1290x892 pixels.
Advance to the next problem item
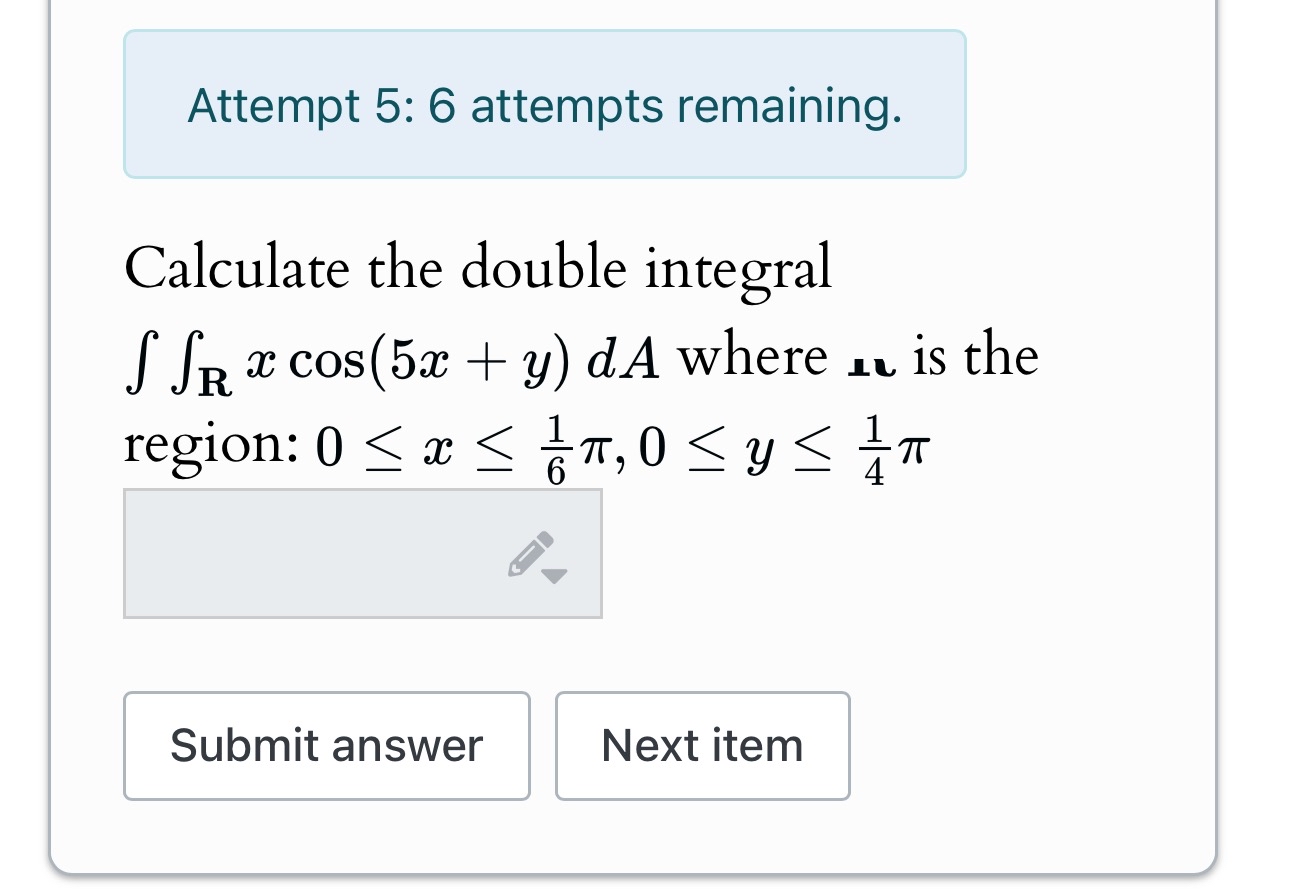(x=702, y=745)
